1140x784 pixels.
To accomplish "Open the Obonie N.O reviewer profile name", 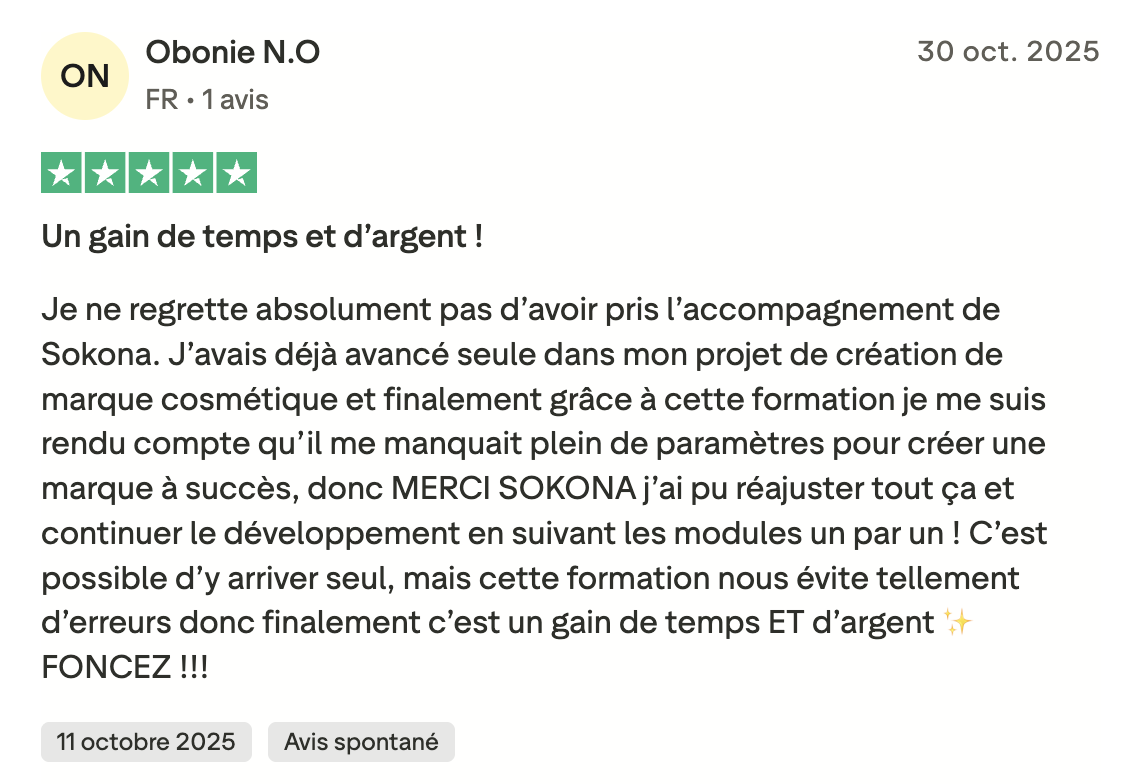I will pos(233,52).
